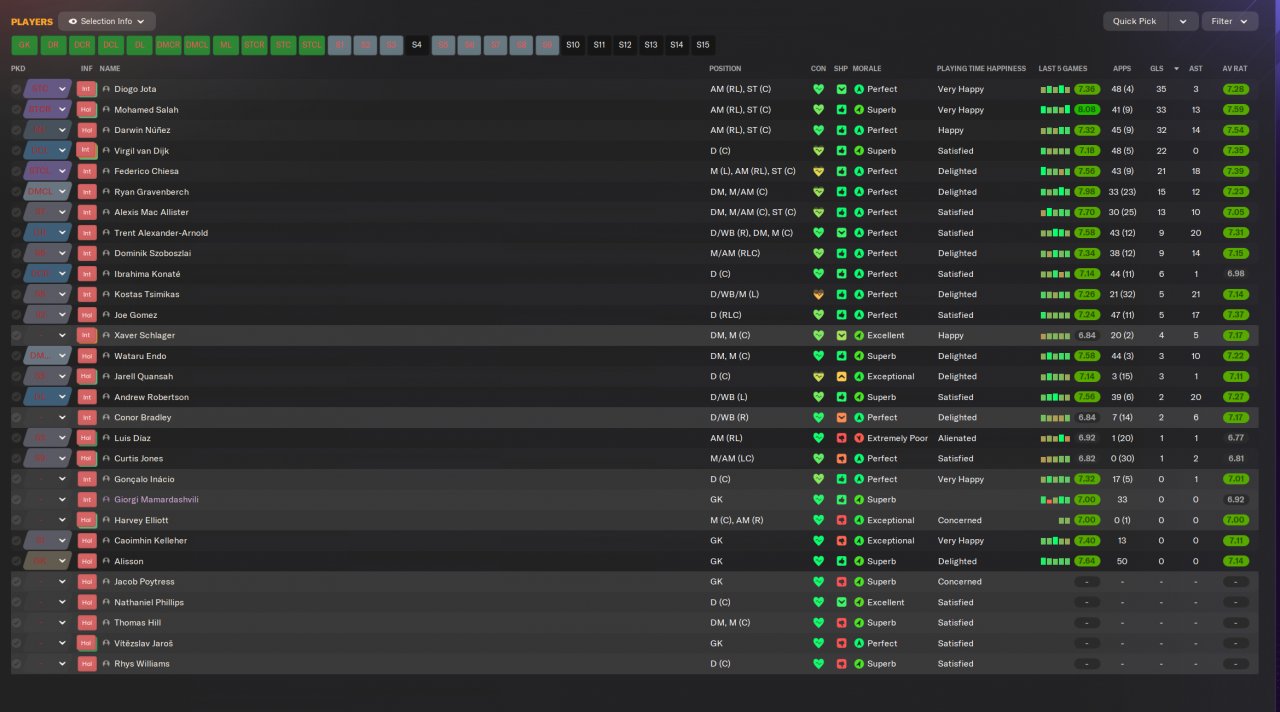
Task: Click the profile icon beside Diogo Jota
Action: coord(106,89)
